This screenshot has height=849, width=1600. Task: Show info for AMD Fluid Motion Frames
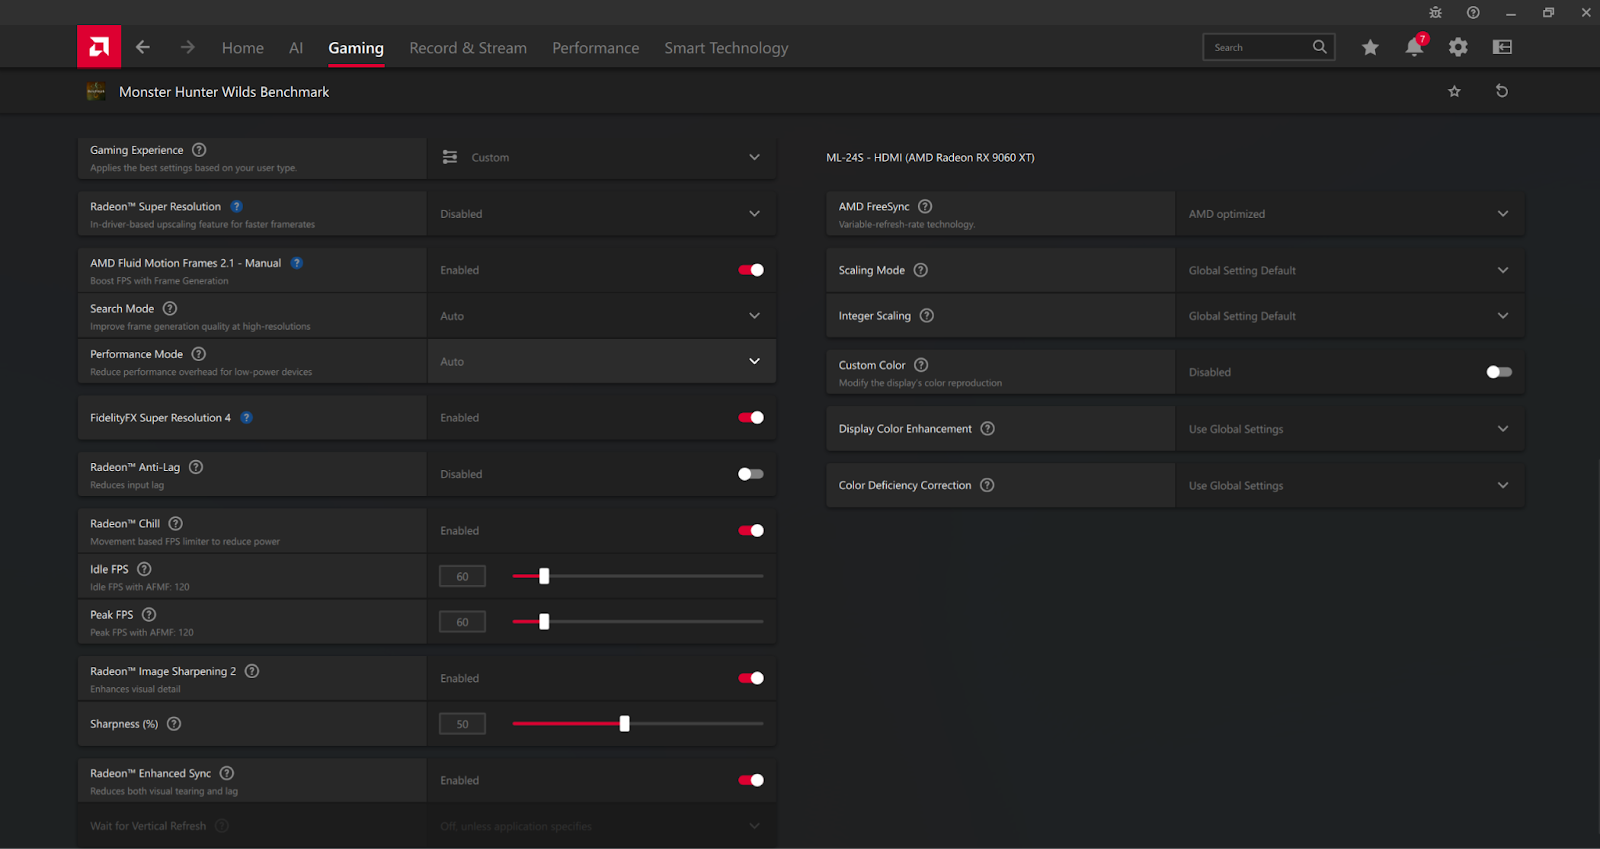point(297,263)
